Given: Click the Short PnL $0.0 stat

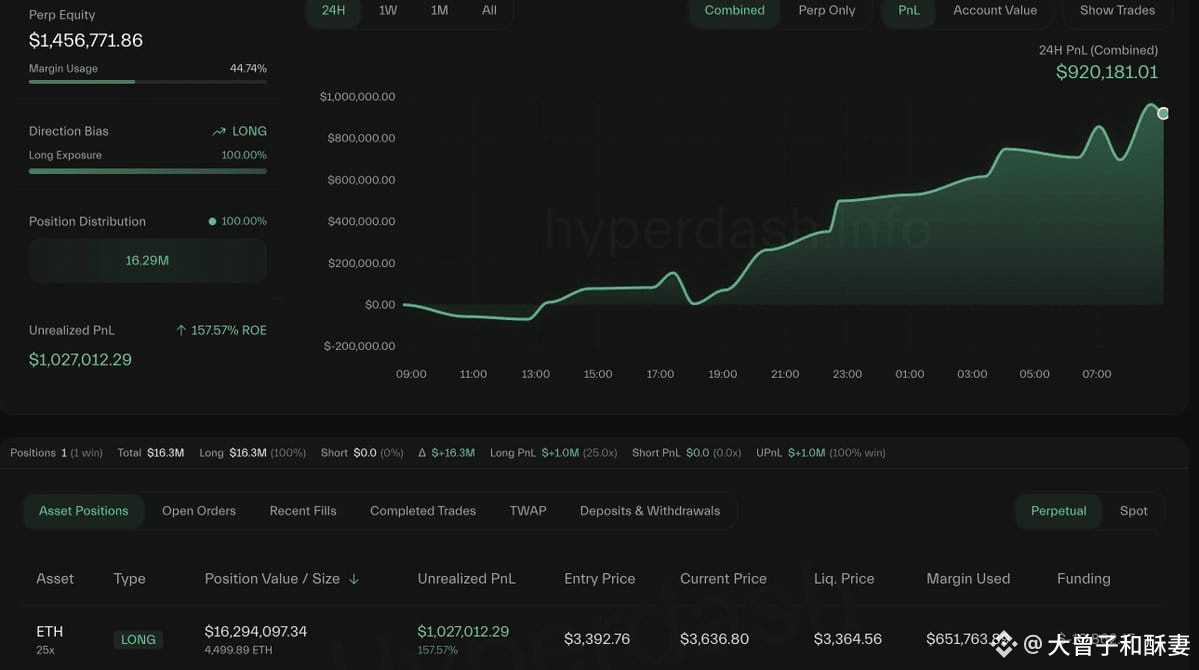Looking at the screenshot, I should (687, 453).
